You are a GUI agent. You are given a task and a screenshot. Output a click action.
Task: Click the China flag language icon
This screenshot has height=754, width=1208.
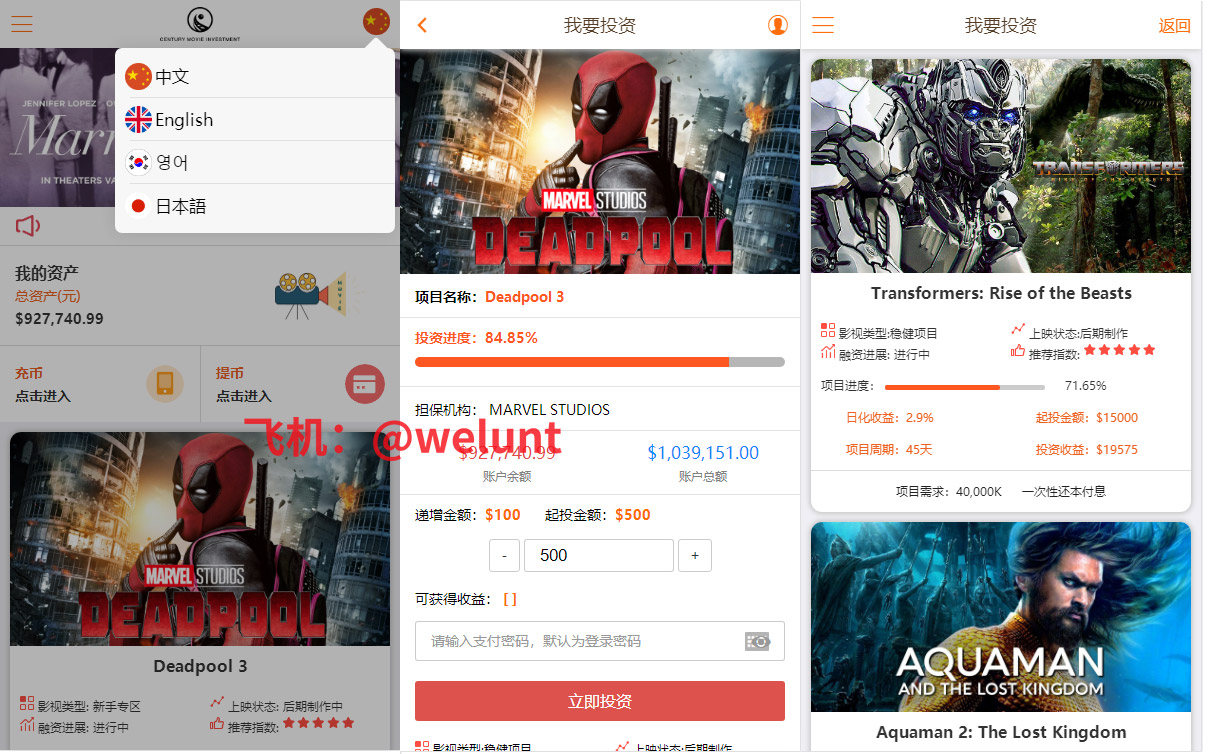[x=376, y=21]
